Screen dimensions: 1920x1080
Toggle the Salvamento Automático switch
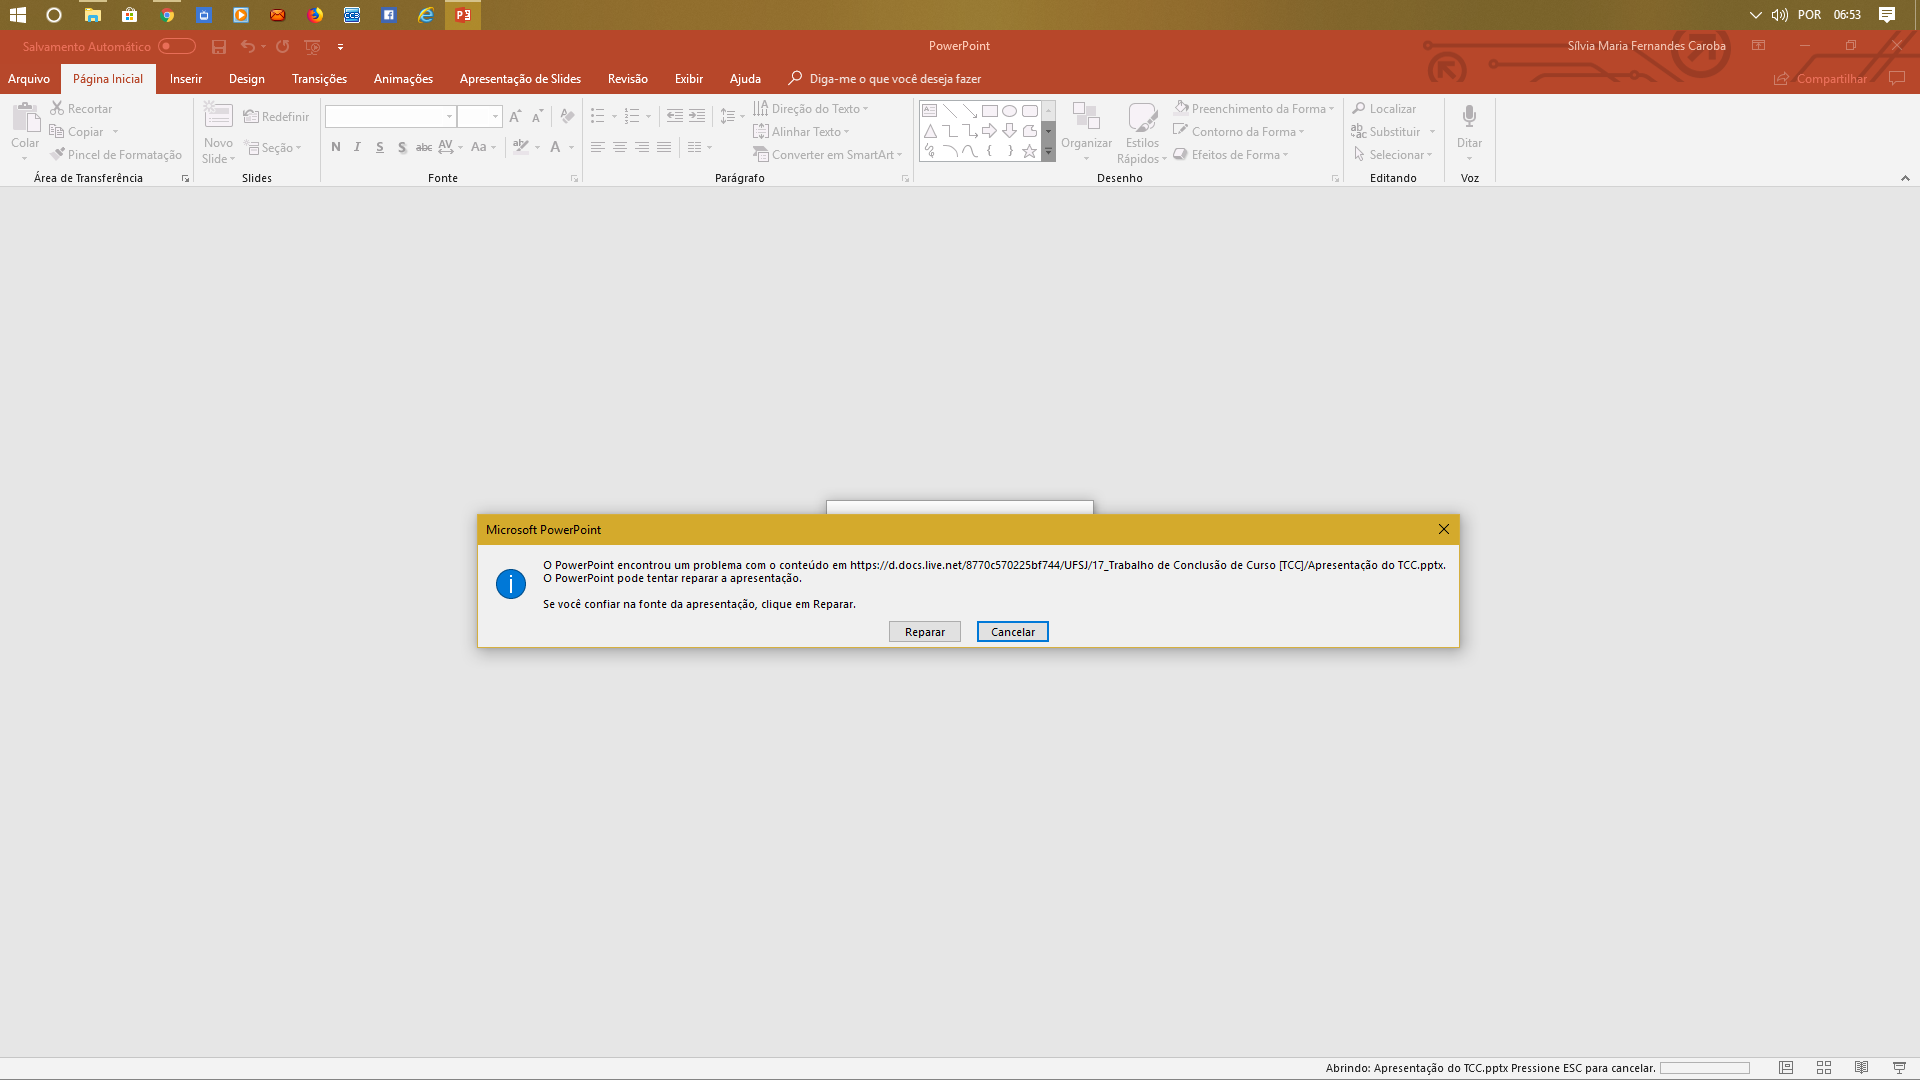tap(177, 46)
